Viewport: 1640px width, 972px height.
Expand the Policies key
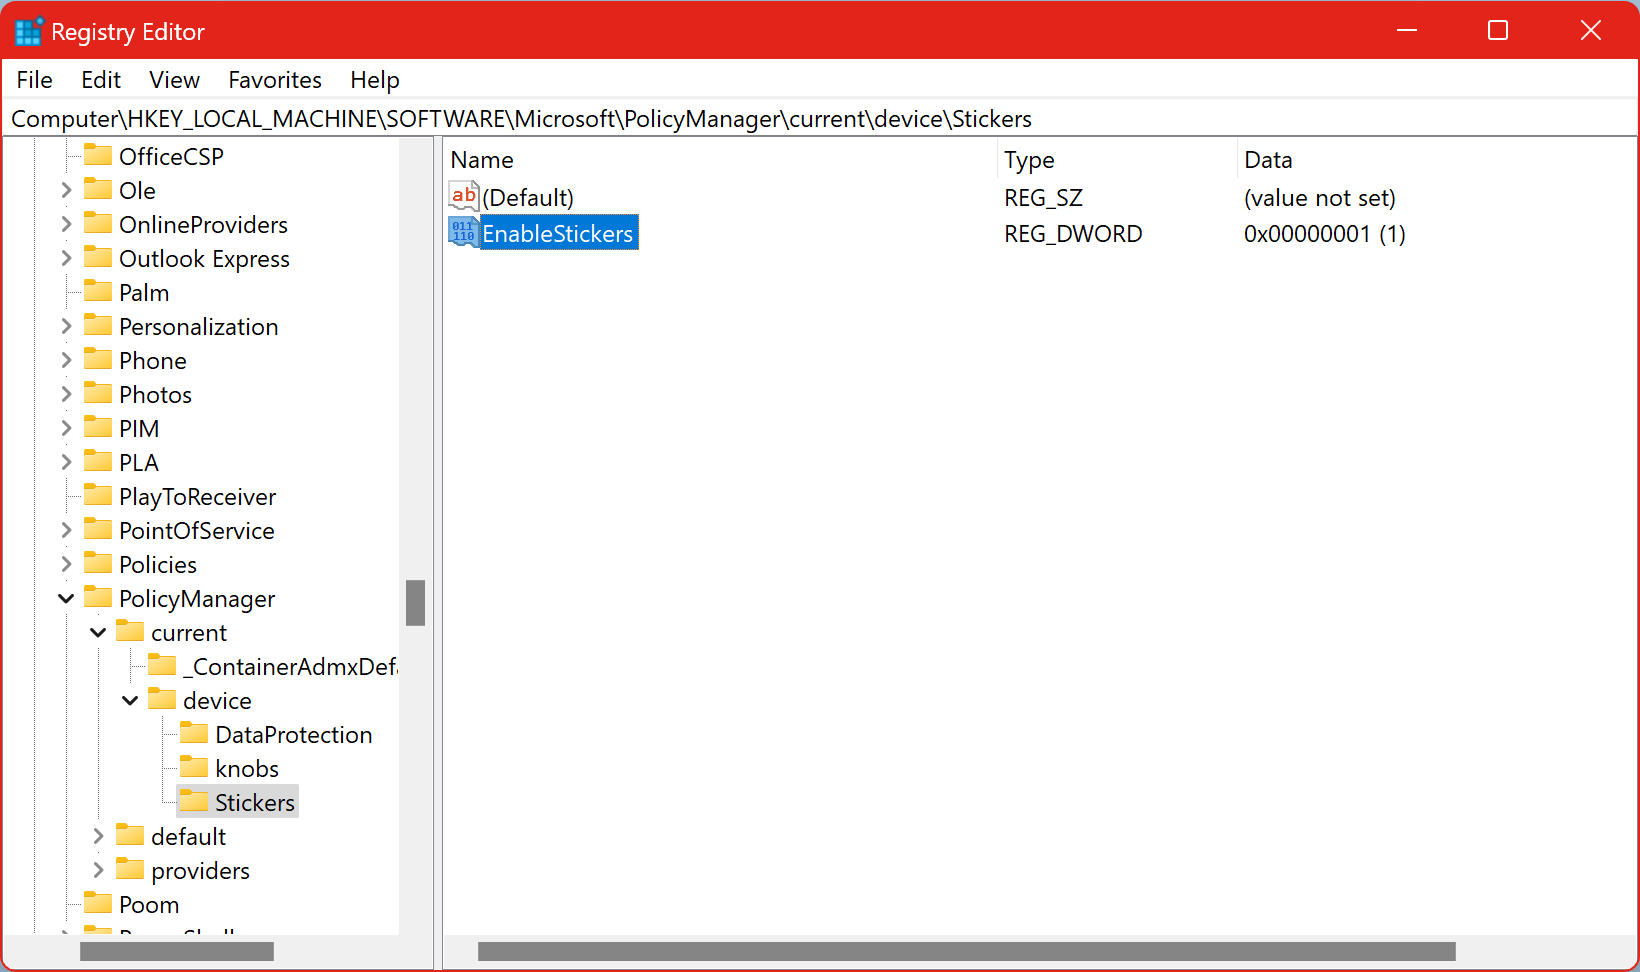[66, 564]
